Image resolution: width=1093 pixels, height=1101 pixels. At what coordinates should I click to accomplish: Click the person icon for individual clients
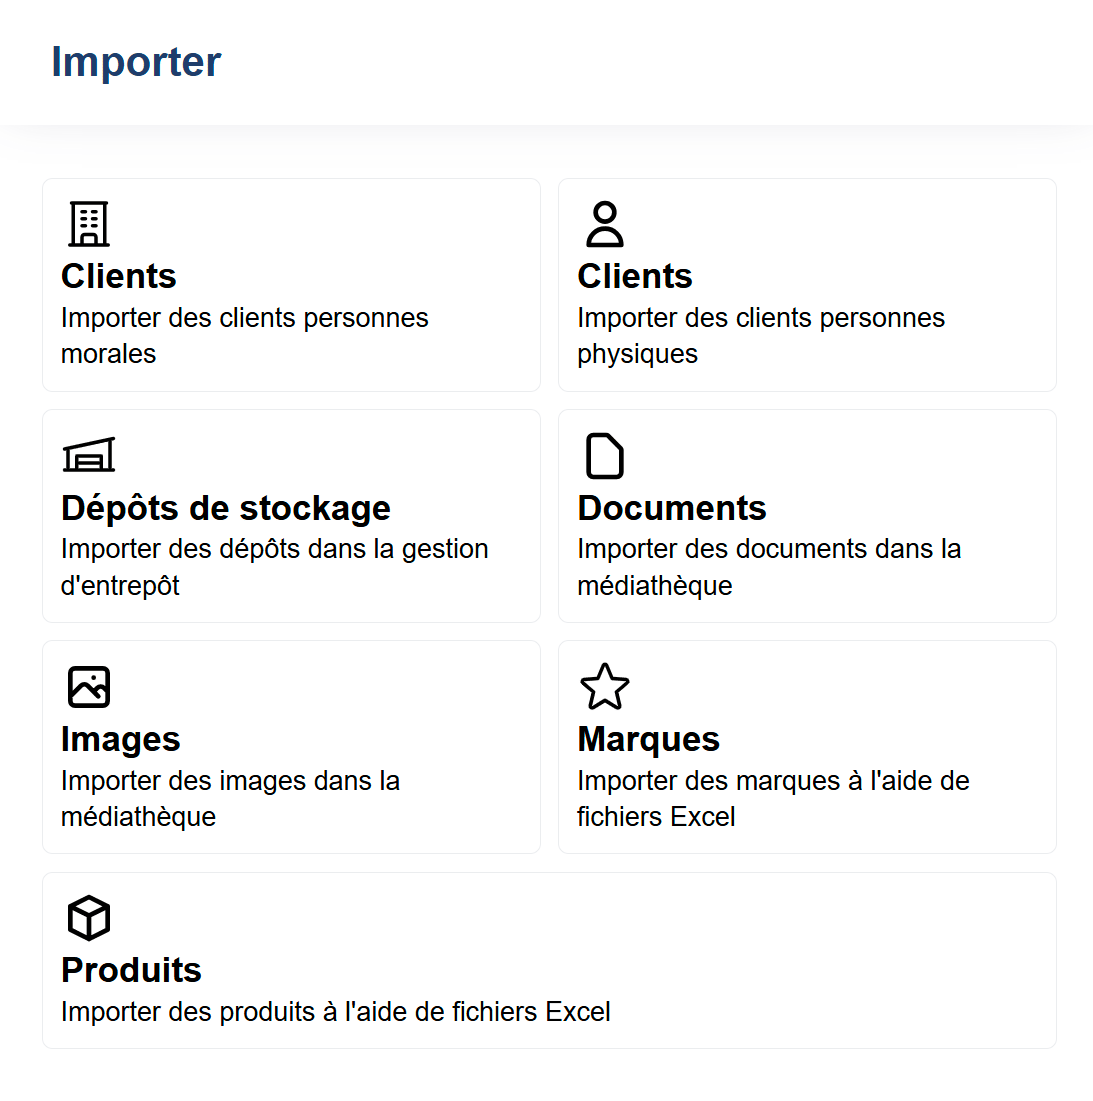tap(604, 224)
